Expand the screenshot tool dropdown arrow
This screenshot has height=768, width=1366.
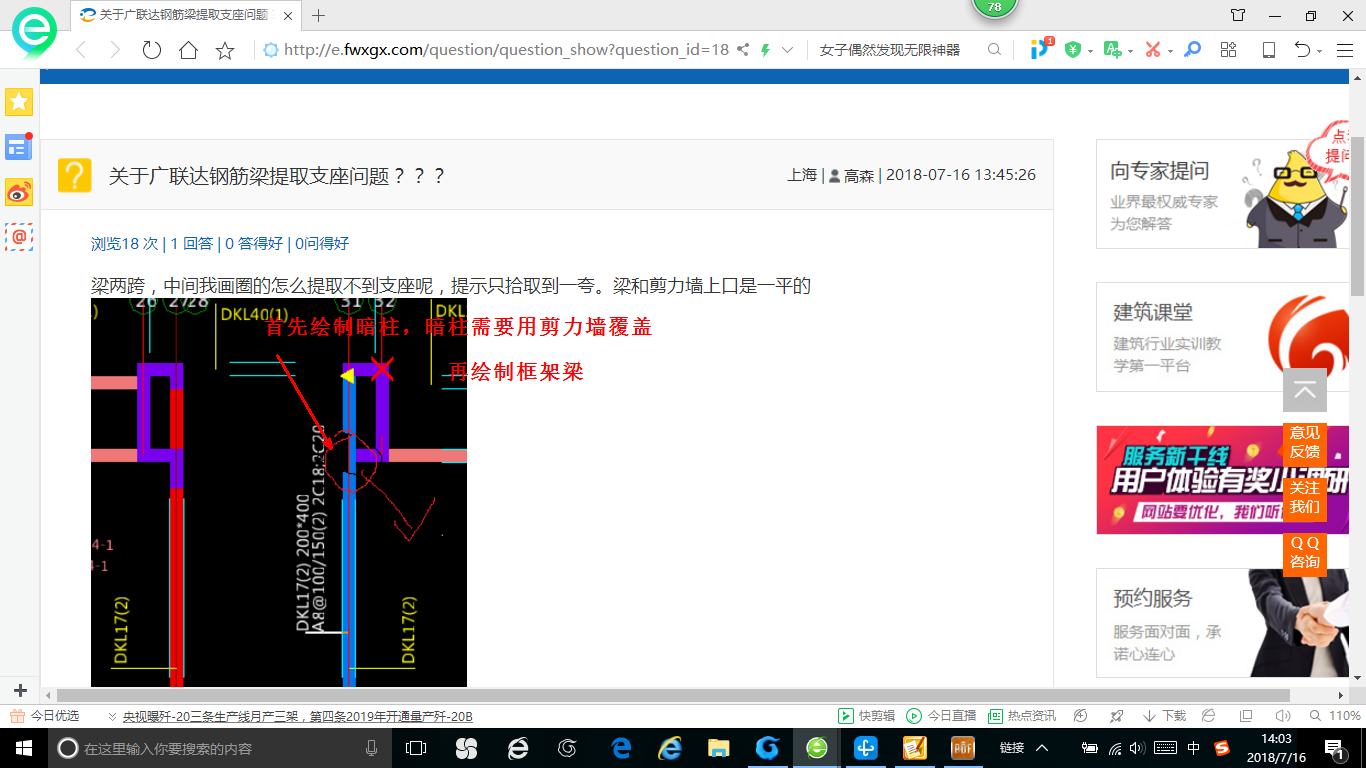(1170, 51)
